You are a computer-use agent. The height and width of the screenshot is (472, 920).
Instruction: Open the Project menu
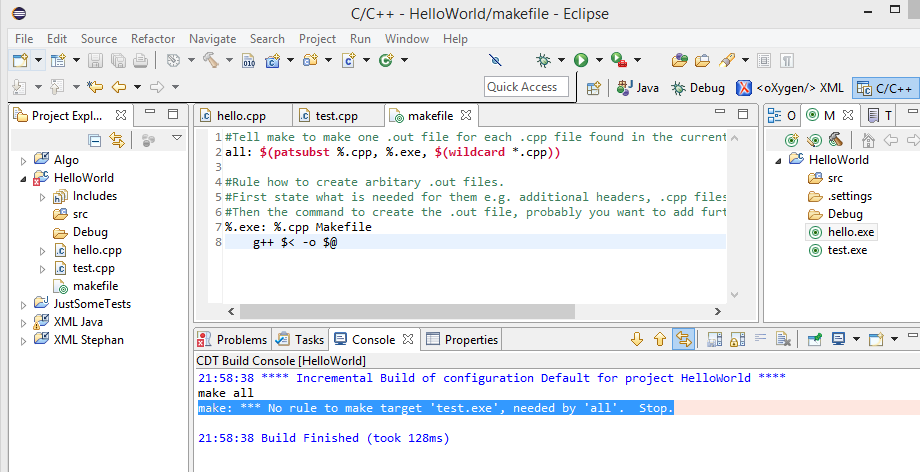coord(317,39)
